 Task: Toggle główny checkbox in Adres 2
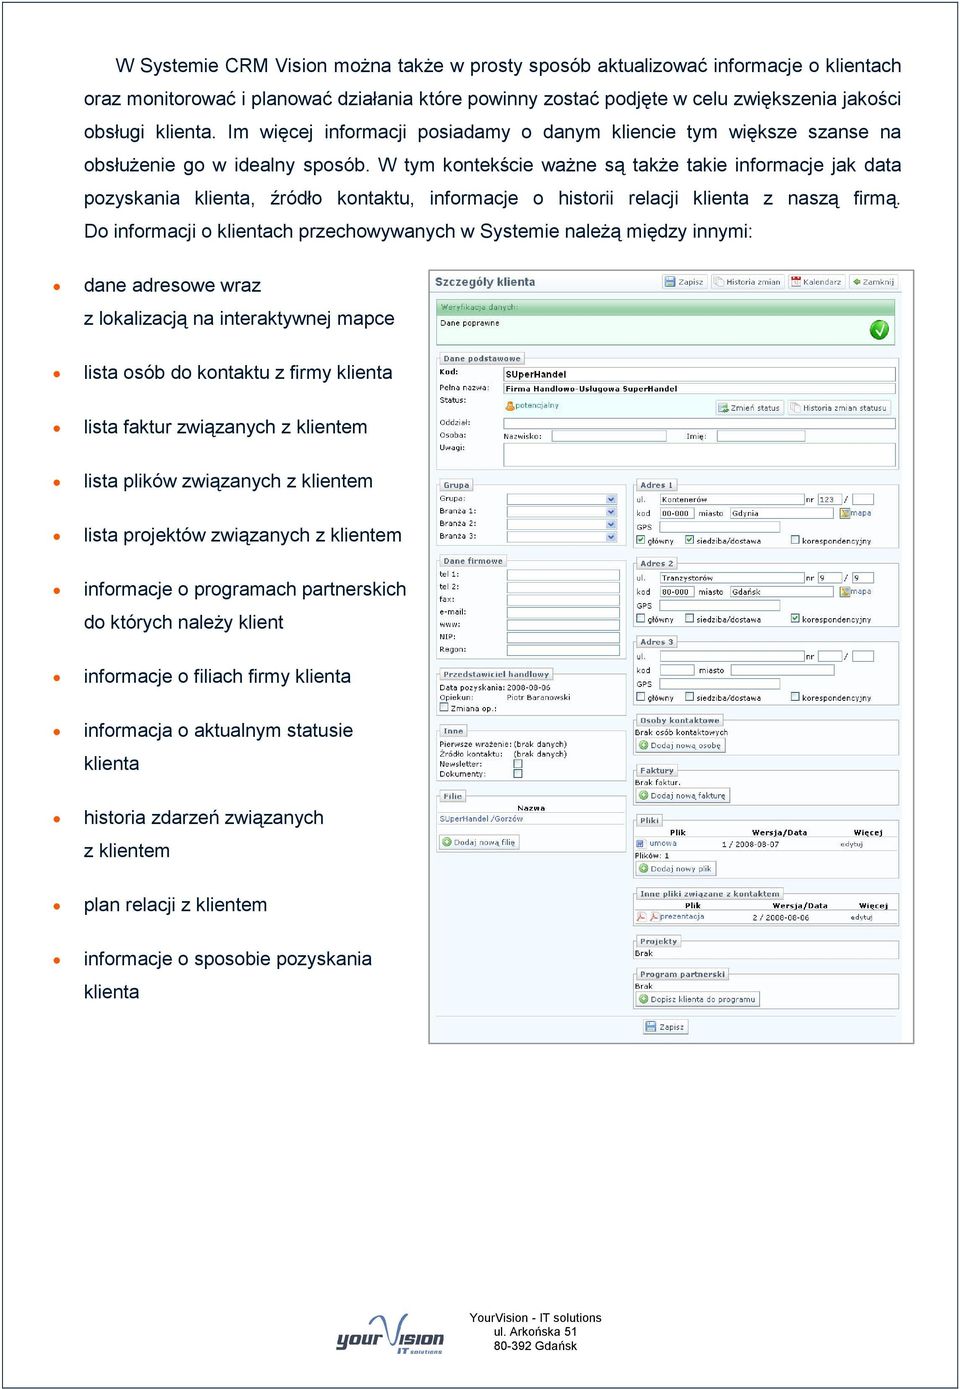(x=641, y=619)
